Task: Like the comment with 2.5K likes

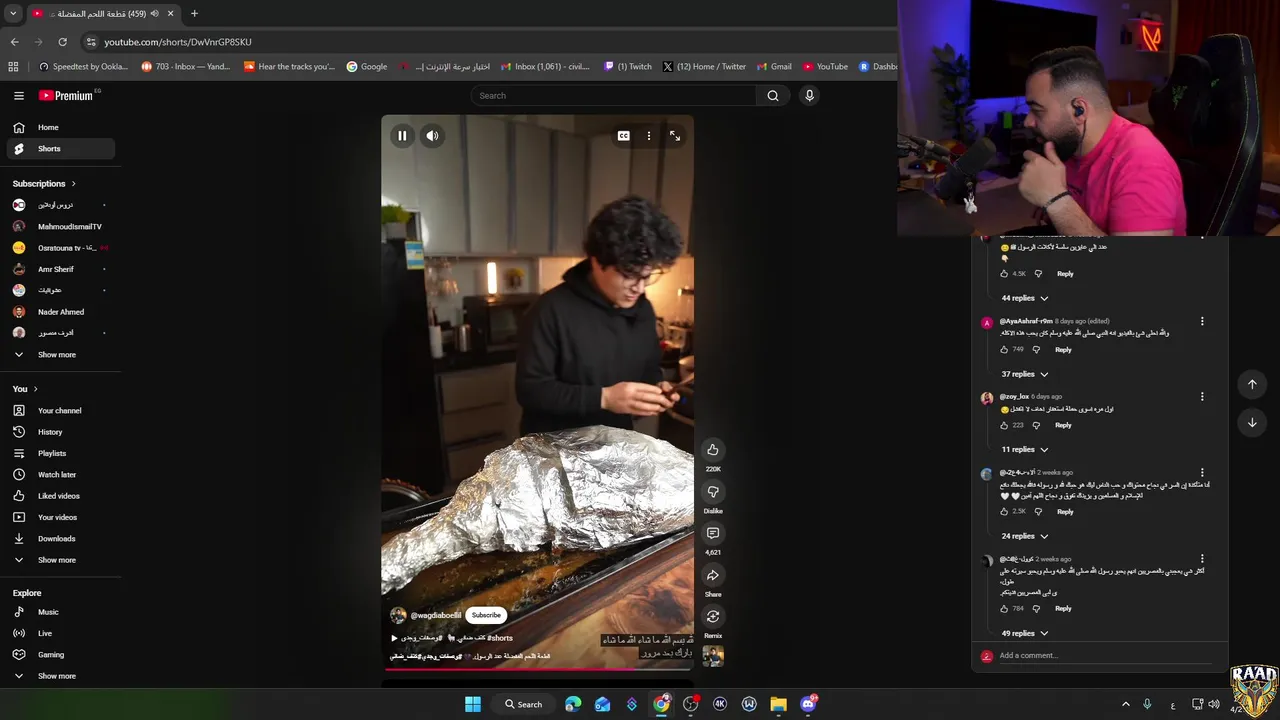Action: [1004, 512]
